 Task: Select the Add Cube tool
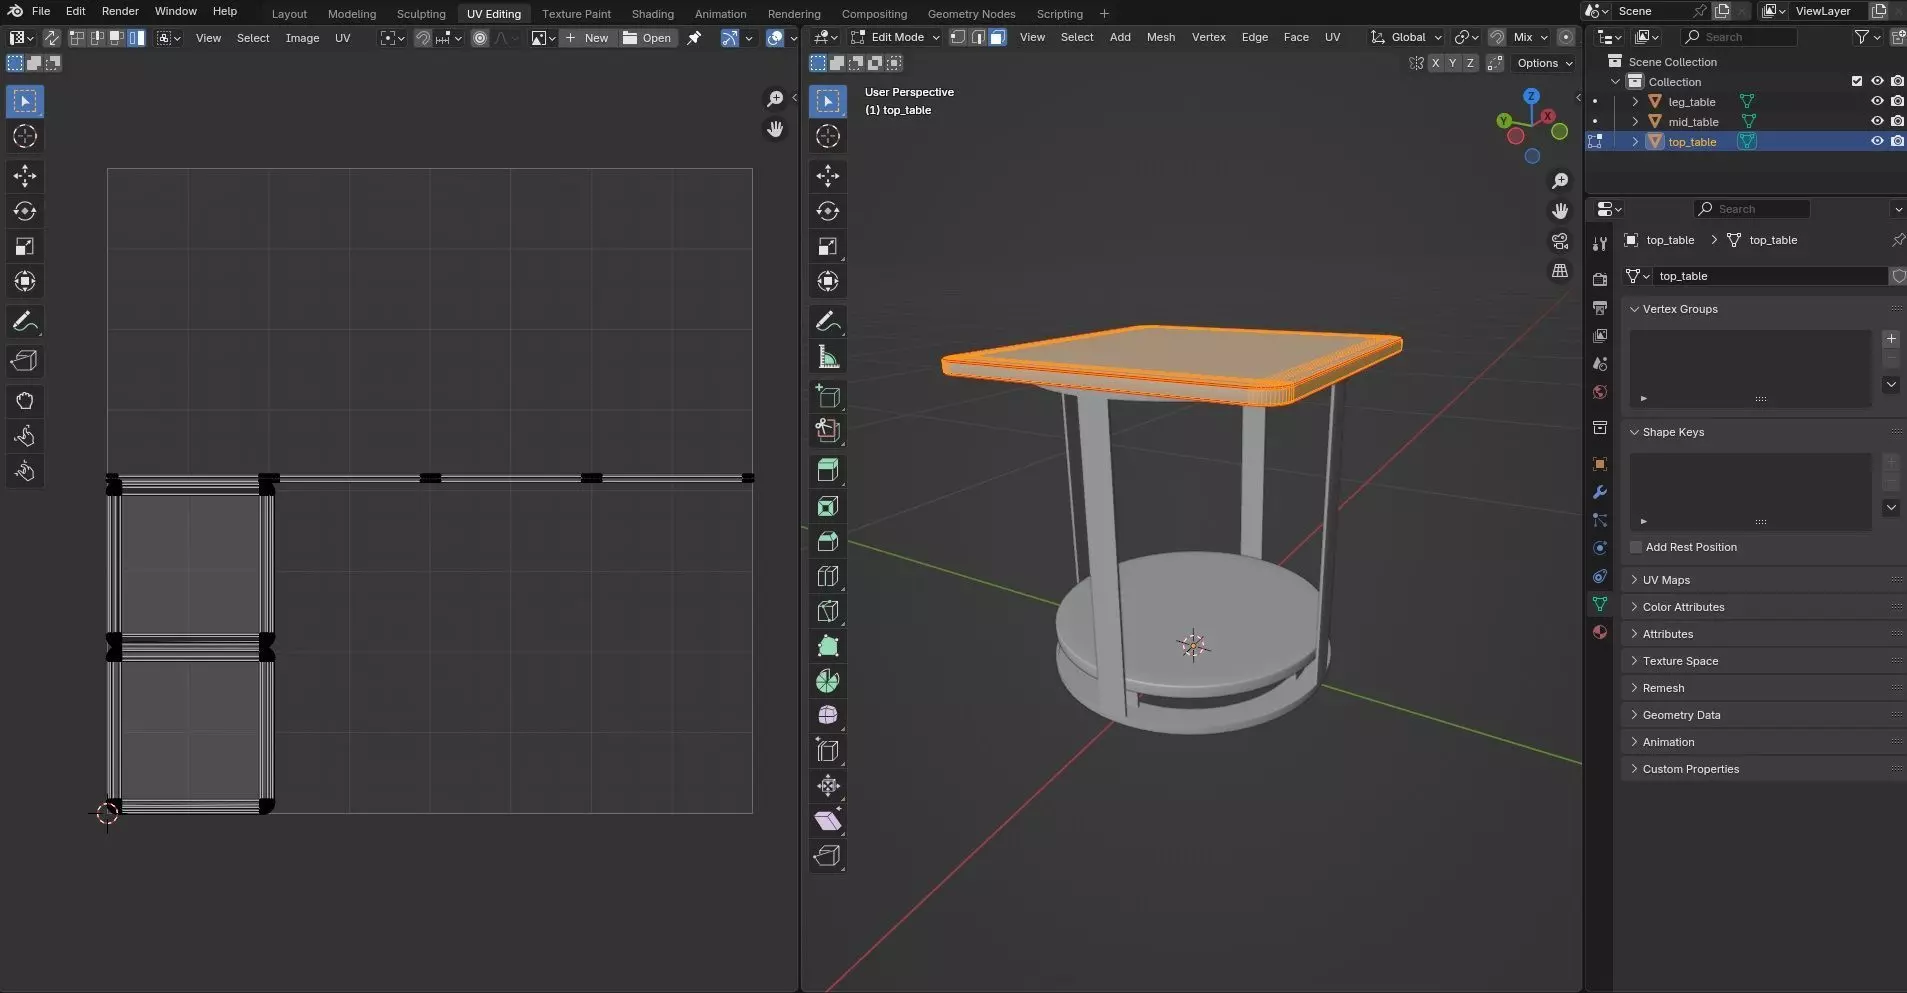click(x=828, y=397)
